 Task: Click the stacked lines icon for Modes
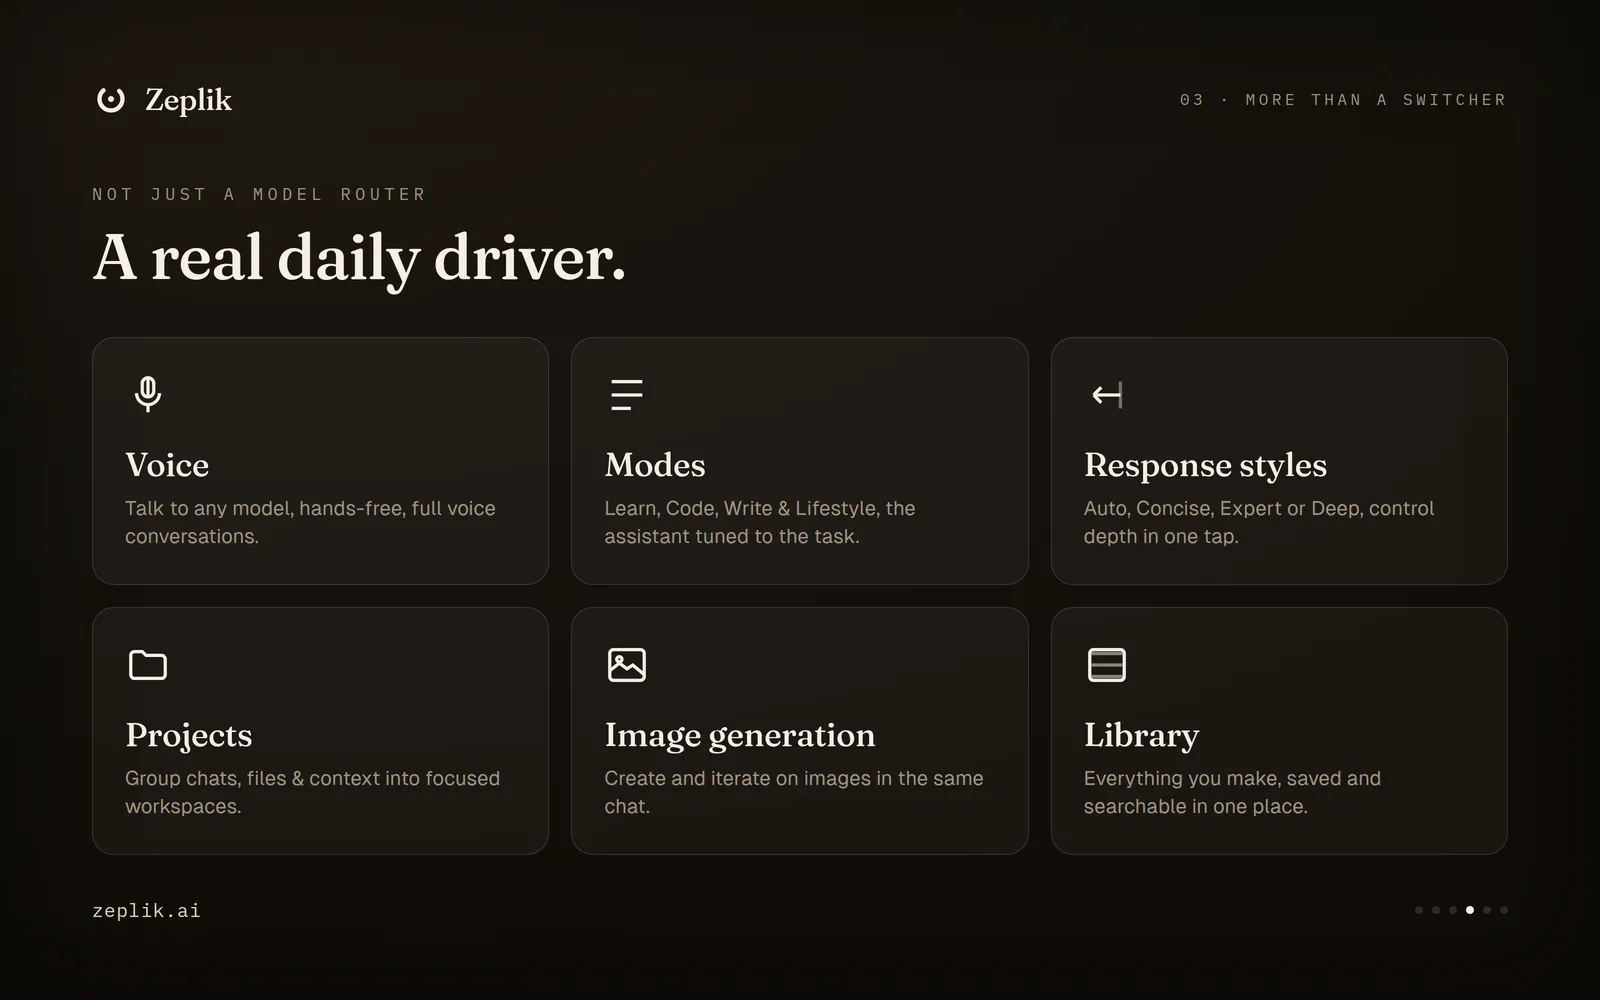coord(627,394)
